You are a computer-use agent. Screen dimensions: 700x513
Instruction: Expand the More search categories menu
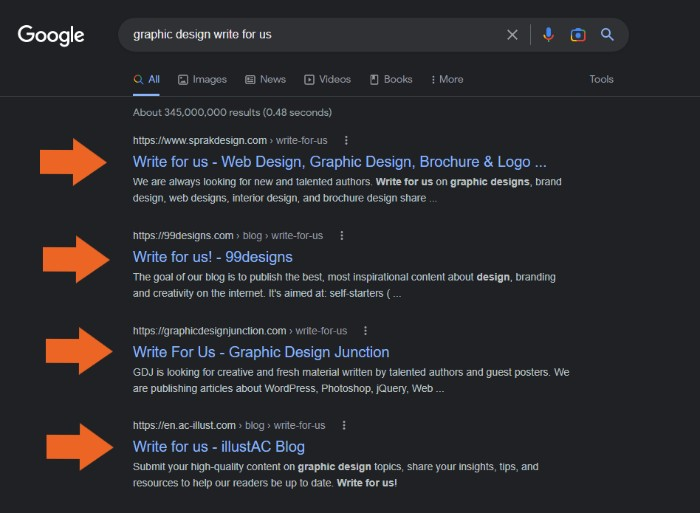point(447,79)
